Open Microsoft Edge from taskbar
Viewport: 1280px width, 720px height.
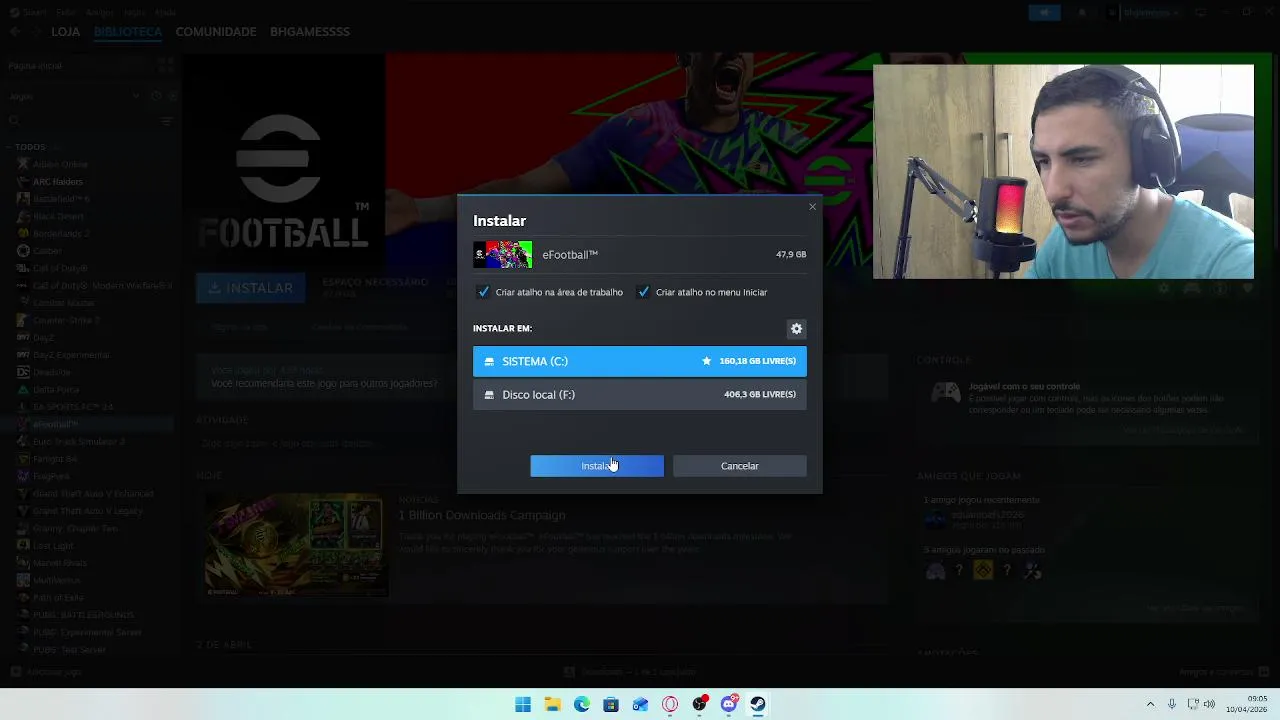[x=582, y=705]
